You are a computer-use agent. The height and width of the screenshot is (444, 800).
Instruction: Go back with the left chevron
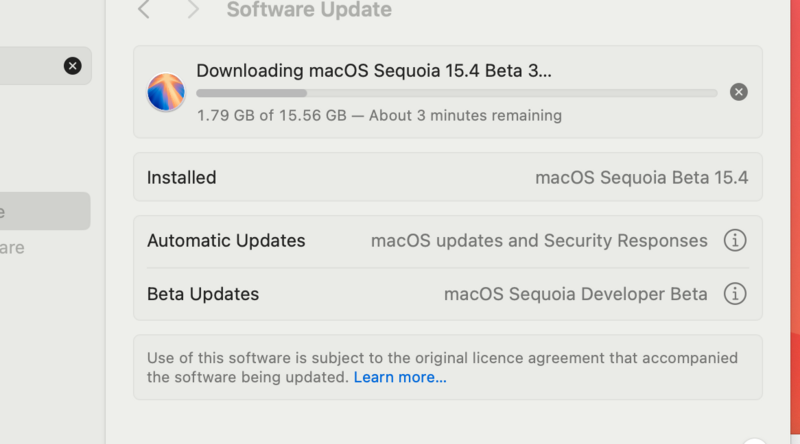pos(144,10)
